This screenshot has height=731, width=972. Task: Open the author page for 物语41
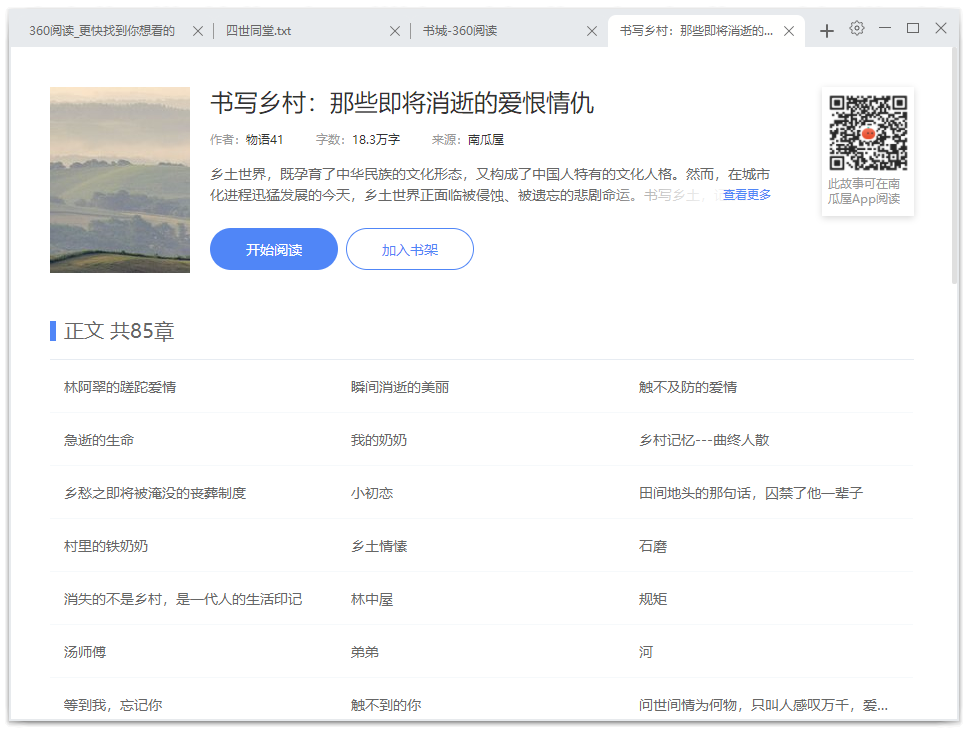click(263, 139)
